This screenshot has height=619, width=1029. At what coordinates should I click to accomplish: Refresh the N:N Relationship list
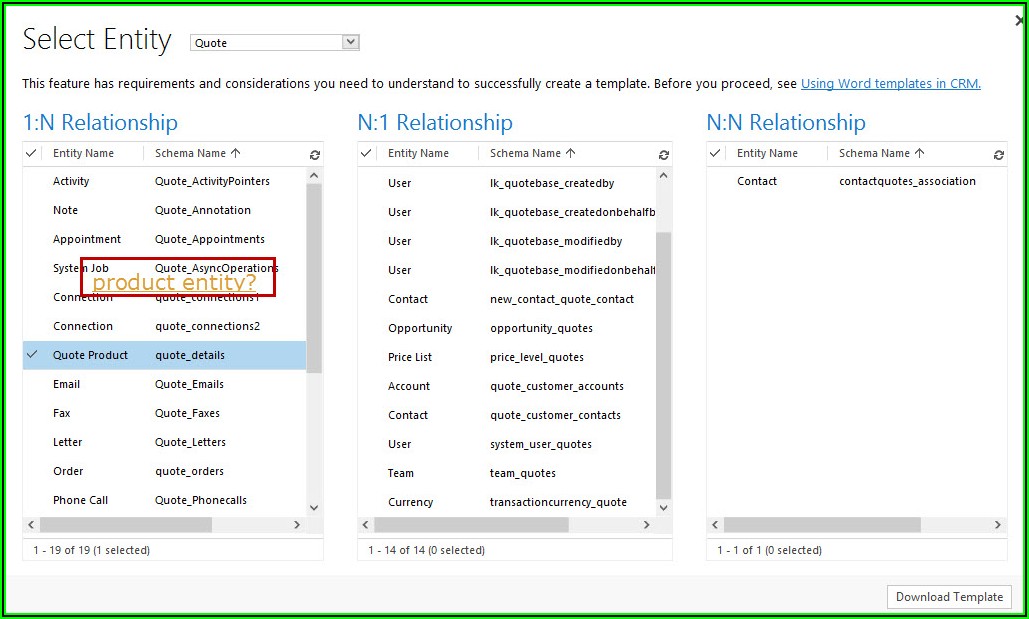998,155
